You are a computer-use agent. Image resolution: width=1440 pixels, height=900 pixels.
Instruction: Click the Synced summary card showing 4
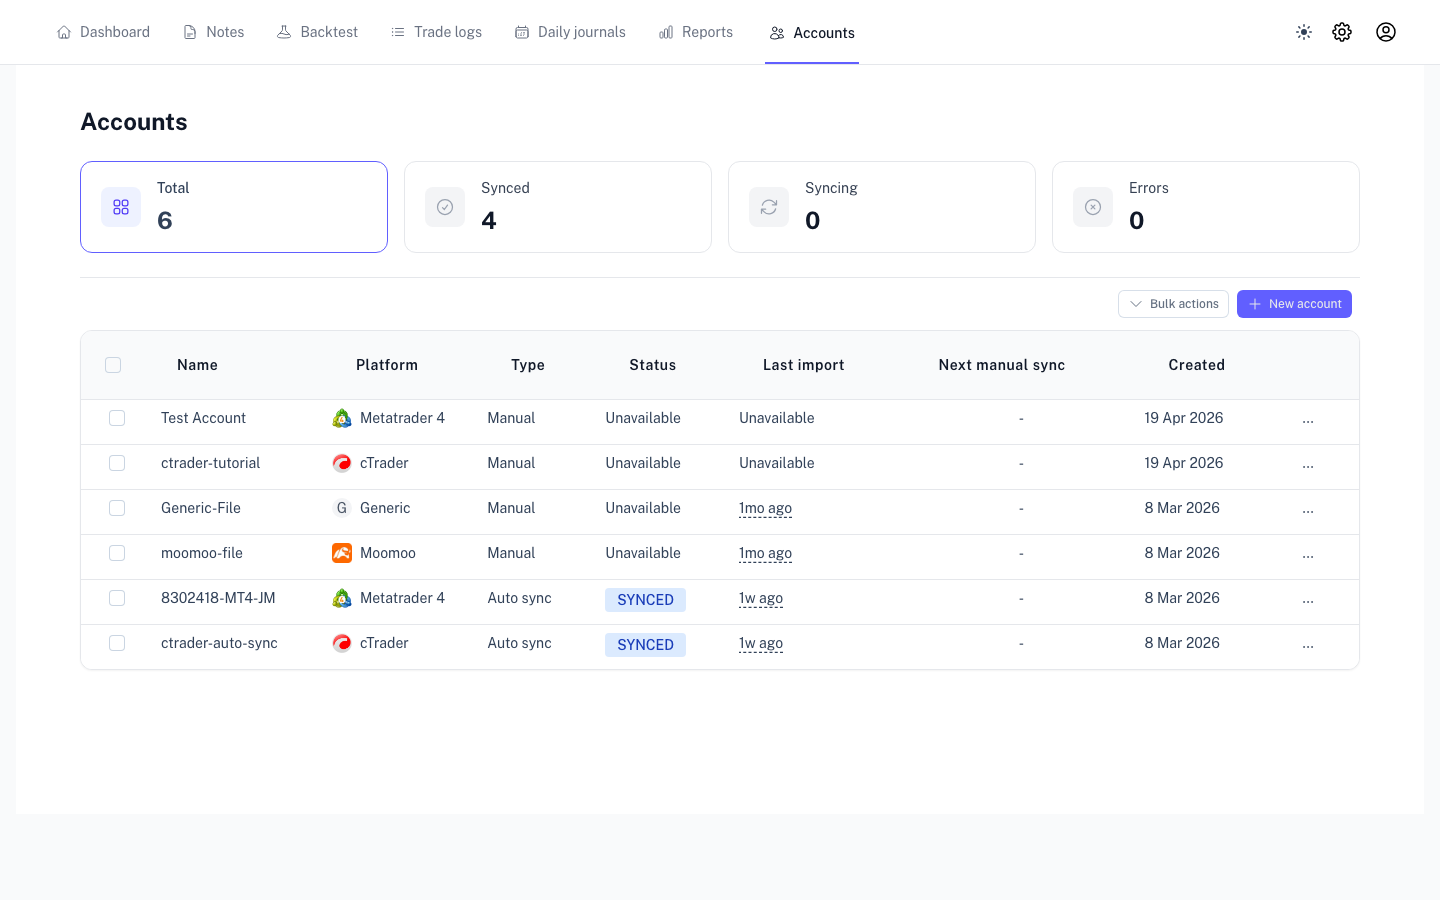coord(557,207)
